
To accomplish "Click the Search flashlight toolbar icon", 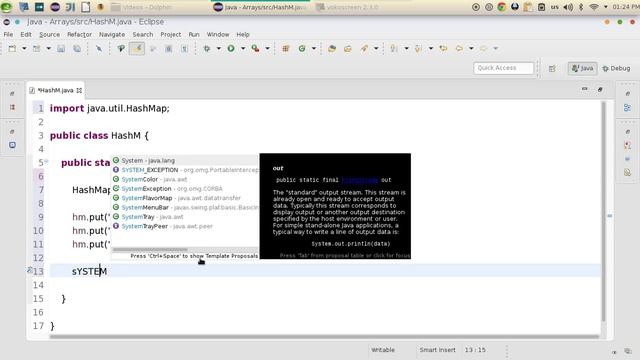I will tap(364, 49).
